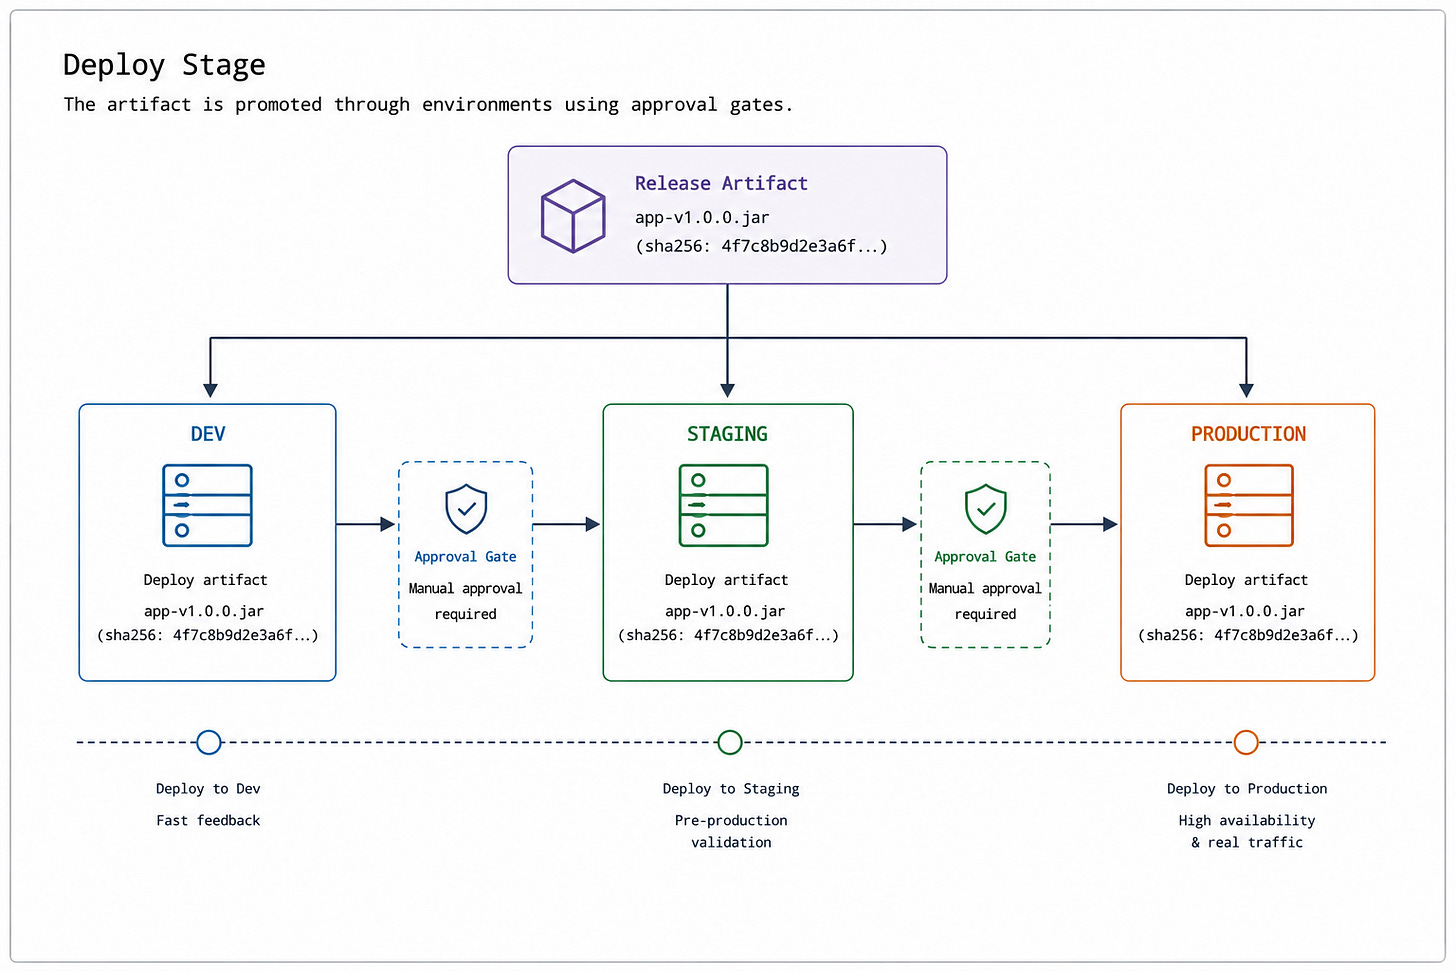Click sha256 hash in PRODUCTION box

(1248, 635)
